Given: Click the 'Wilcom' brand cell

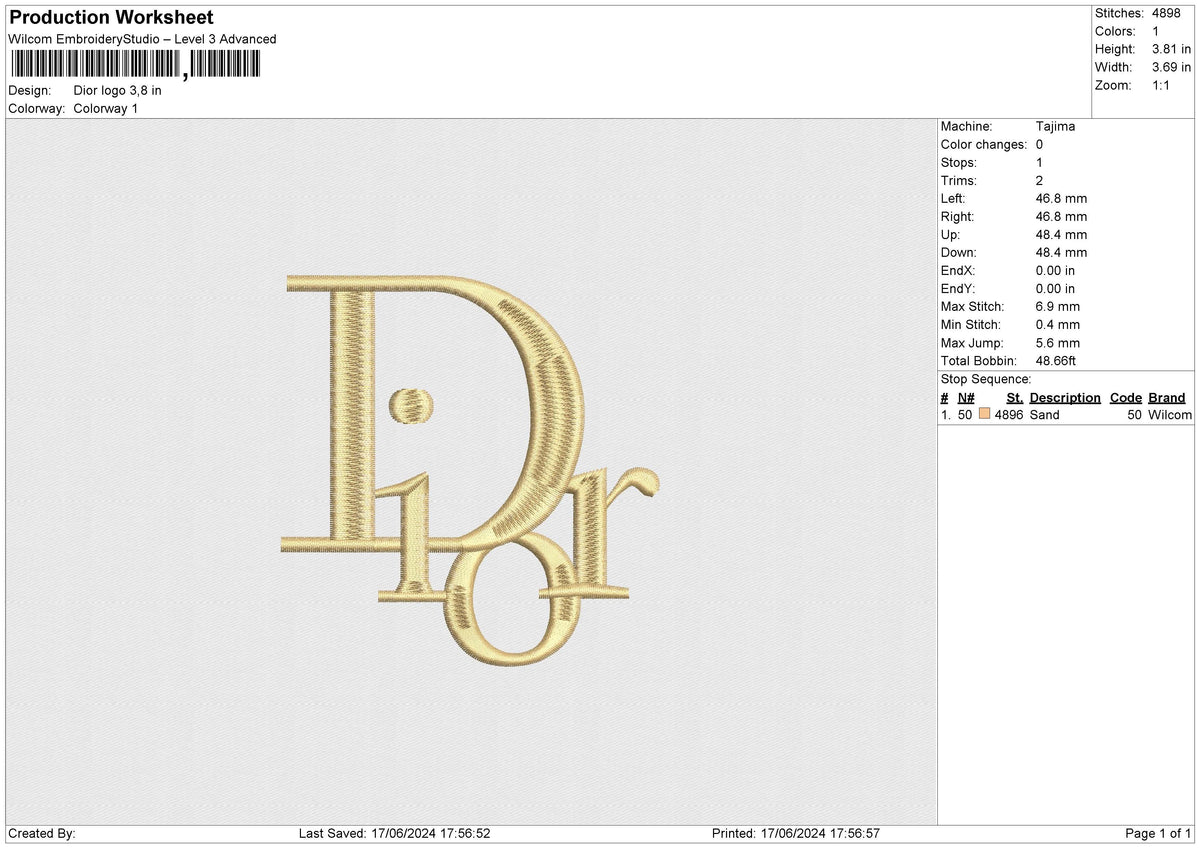Looking at the screenshot, I should coord(1170,415).
